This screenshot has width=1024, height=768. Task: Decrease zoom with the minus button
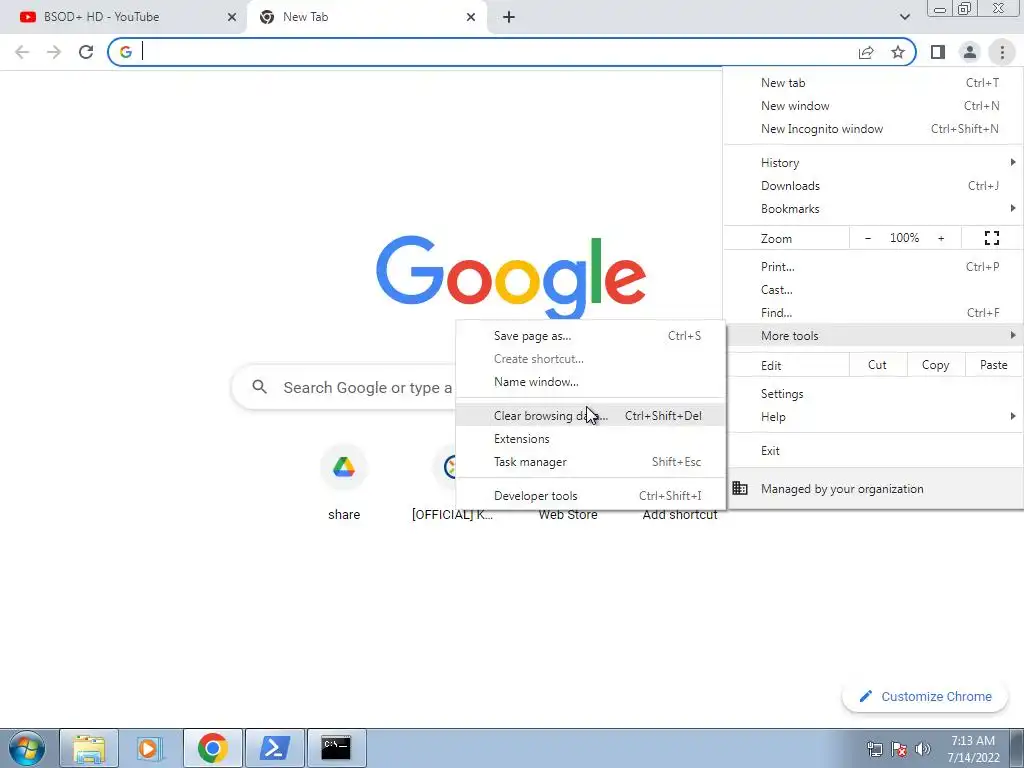pos(867,238)
